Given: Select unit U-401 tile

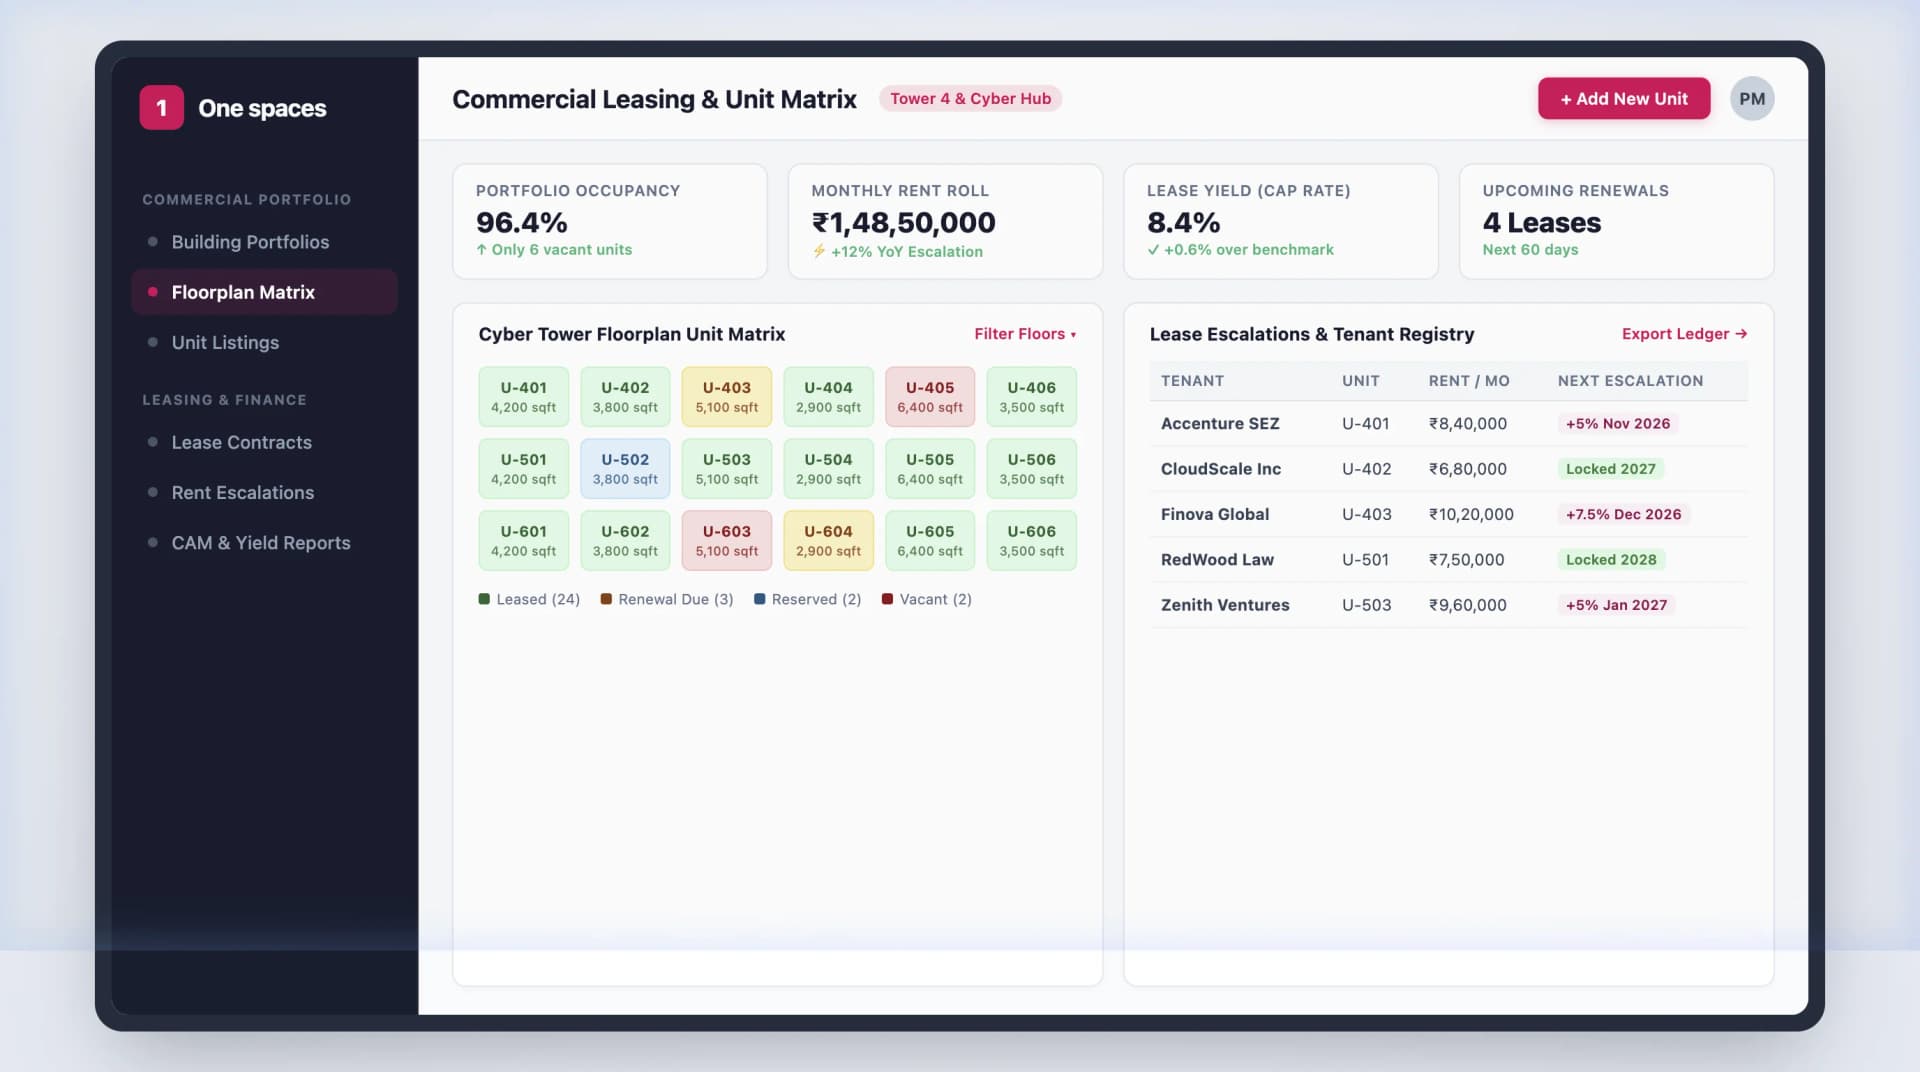Looking at the screenshot, I should tap(524, 397).
